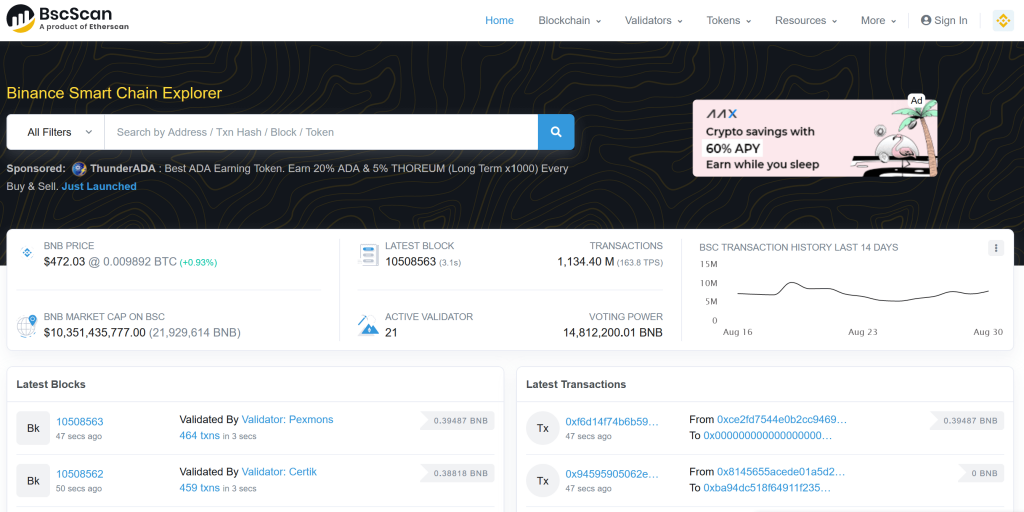The image size is (1024, 512).
Task: Open From address 0x8145655acede01a5d2...
Action: pos(781,472)
